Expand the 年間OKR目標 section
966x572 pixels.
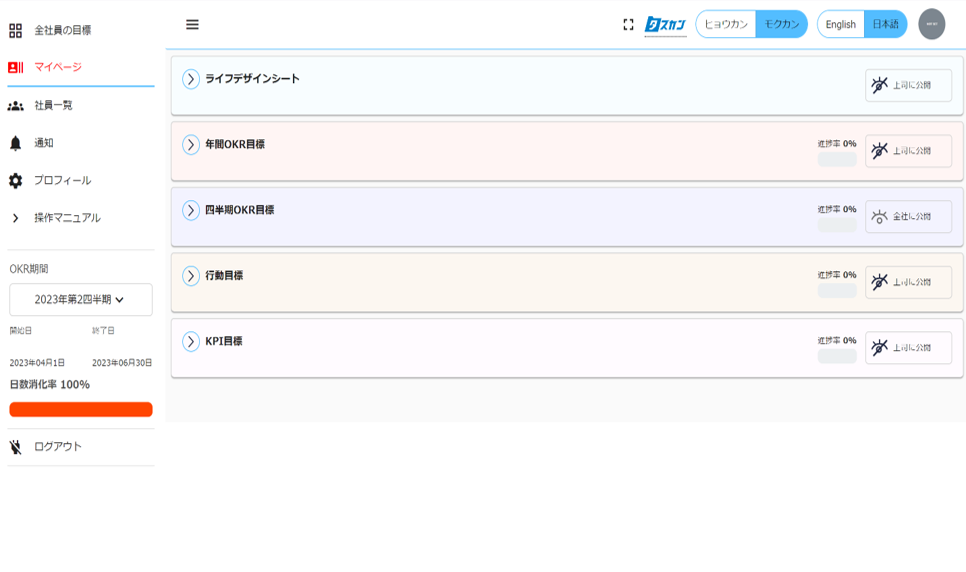point(191,145)
